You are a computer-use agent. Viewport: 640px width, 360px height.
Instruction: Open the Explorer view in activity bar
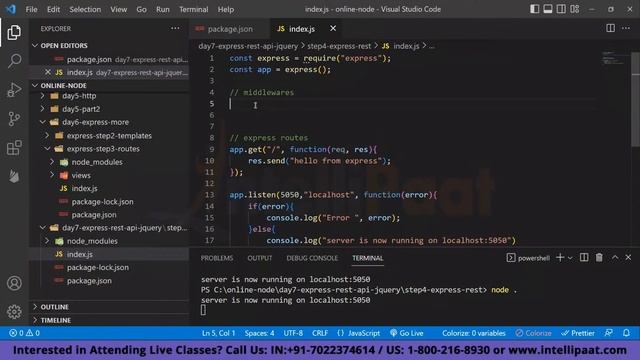click(x=14, y=32)
